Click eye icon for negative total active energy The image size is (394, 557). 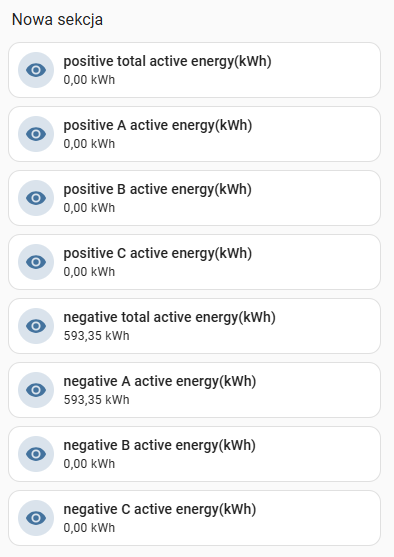click(36, 326)
